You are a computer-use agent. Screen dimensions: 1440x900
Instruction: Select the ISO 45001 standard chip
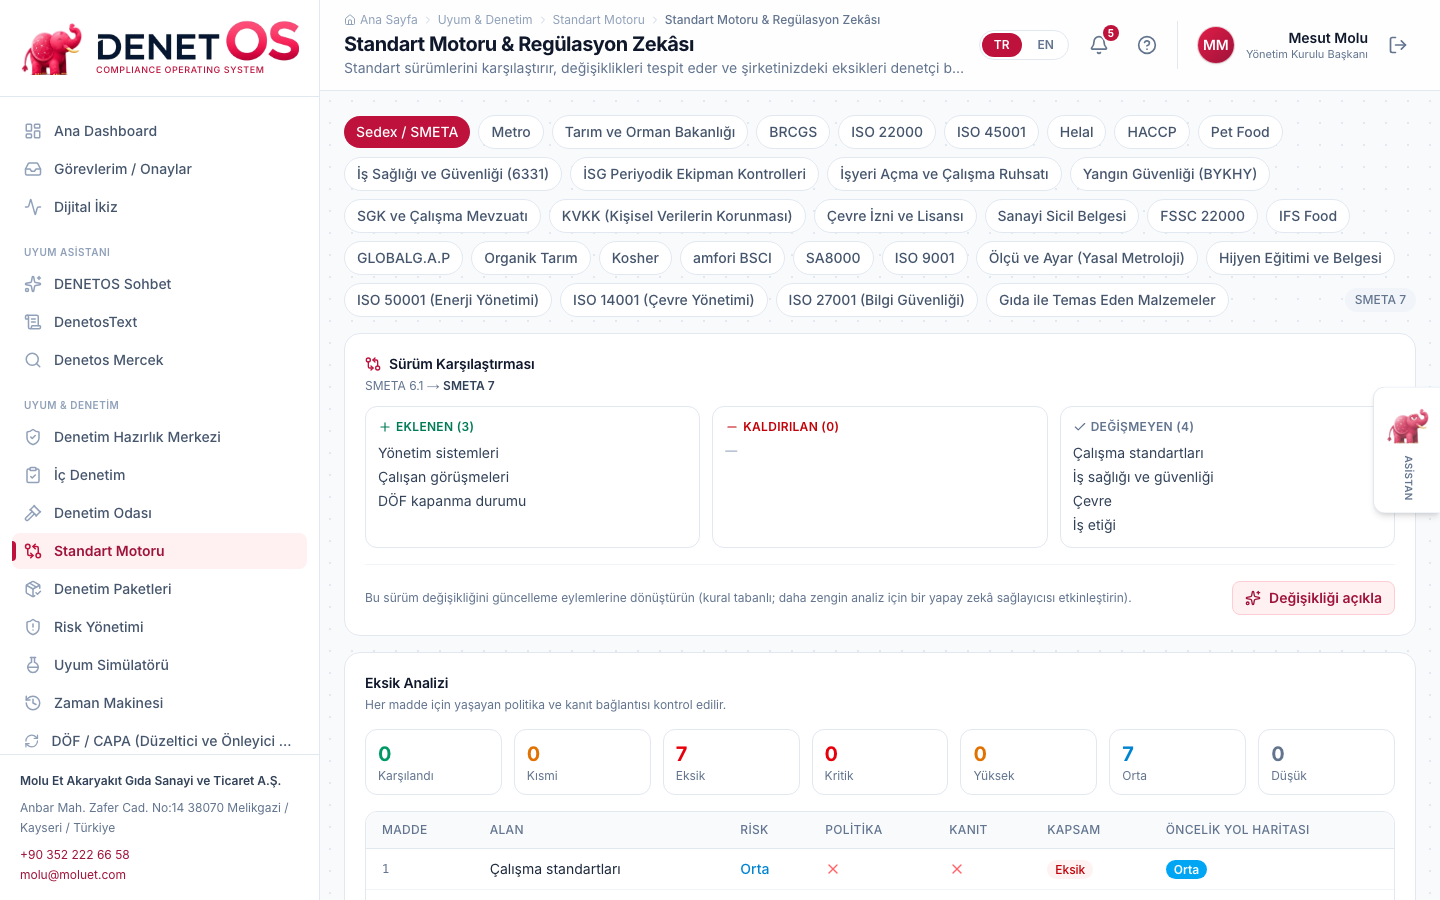pos(991,132)
